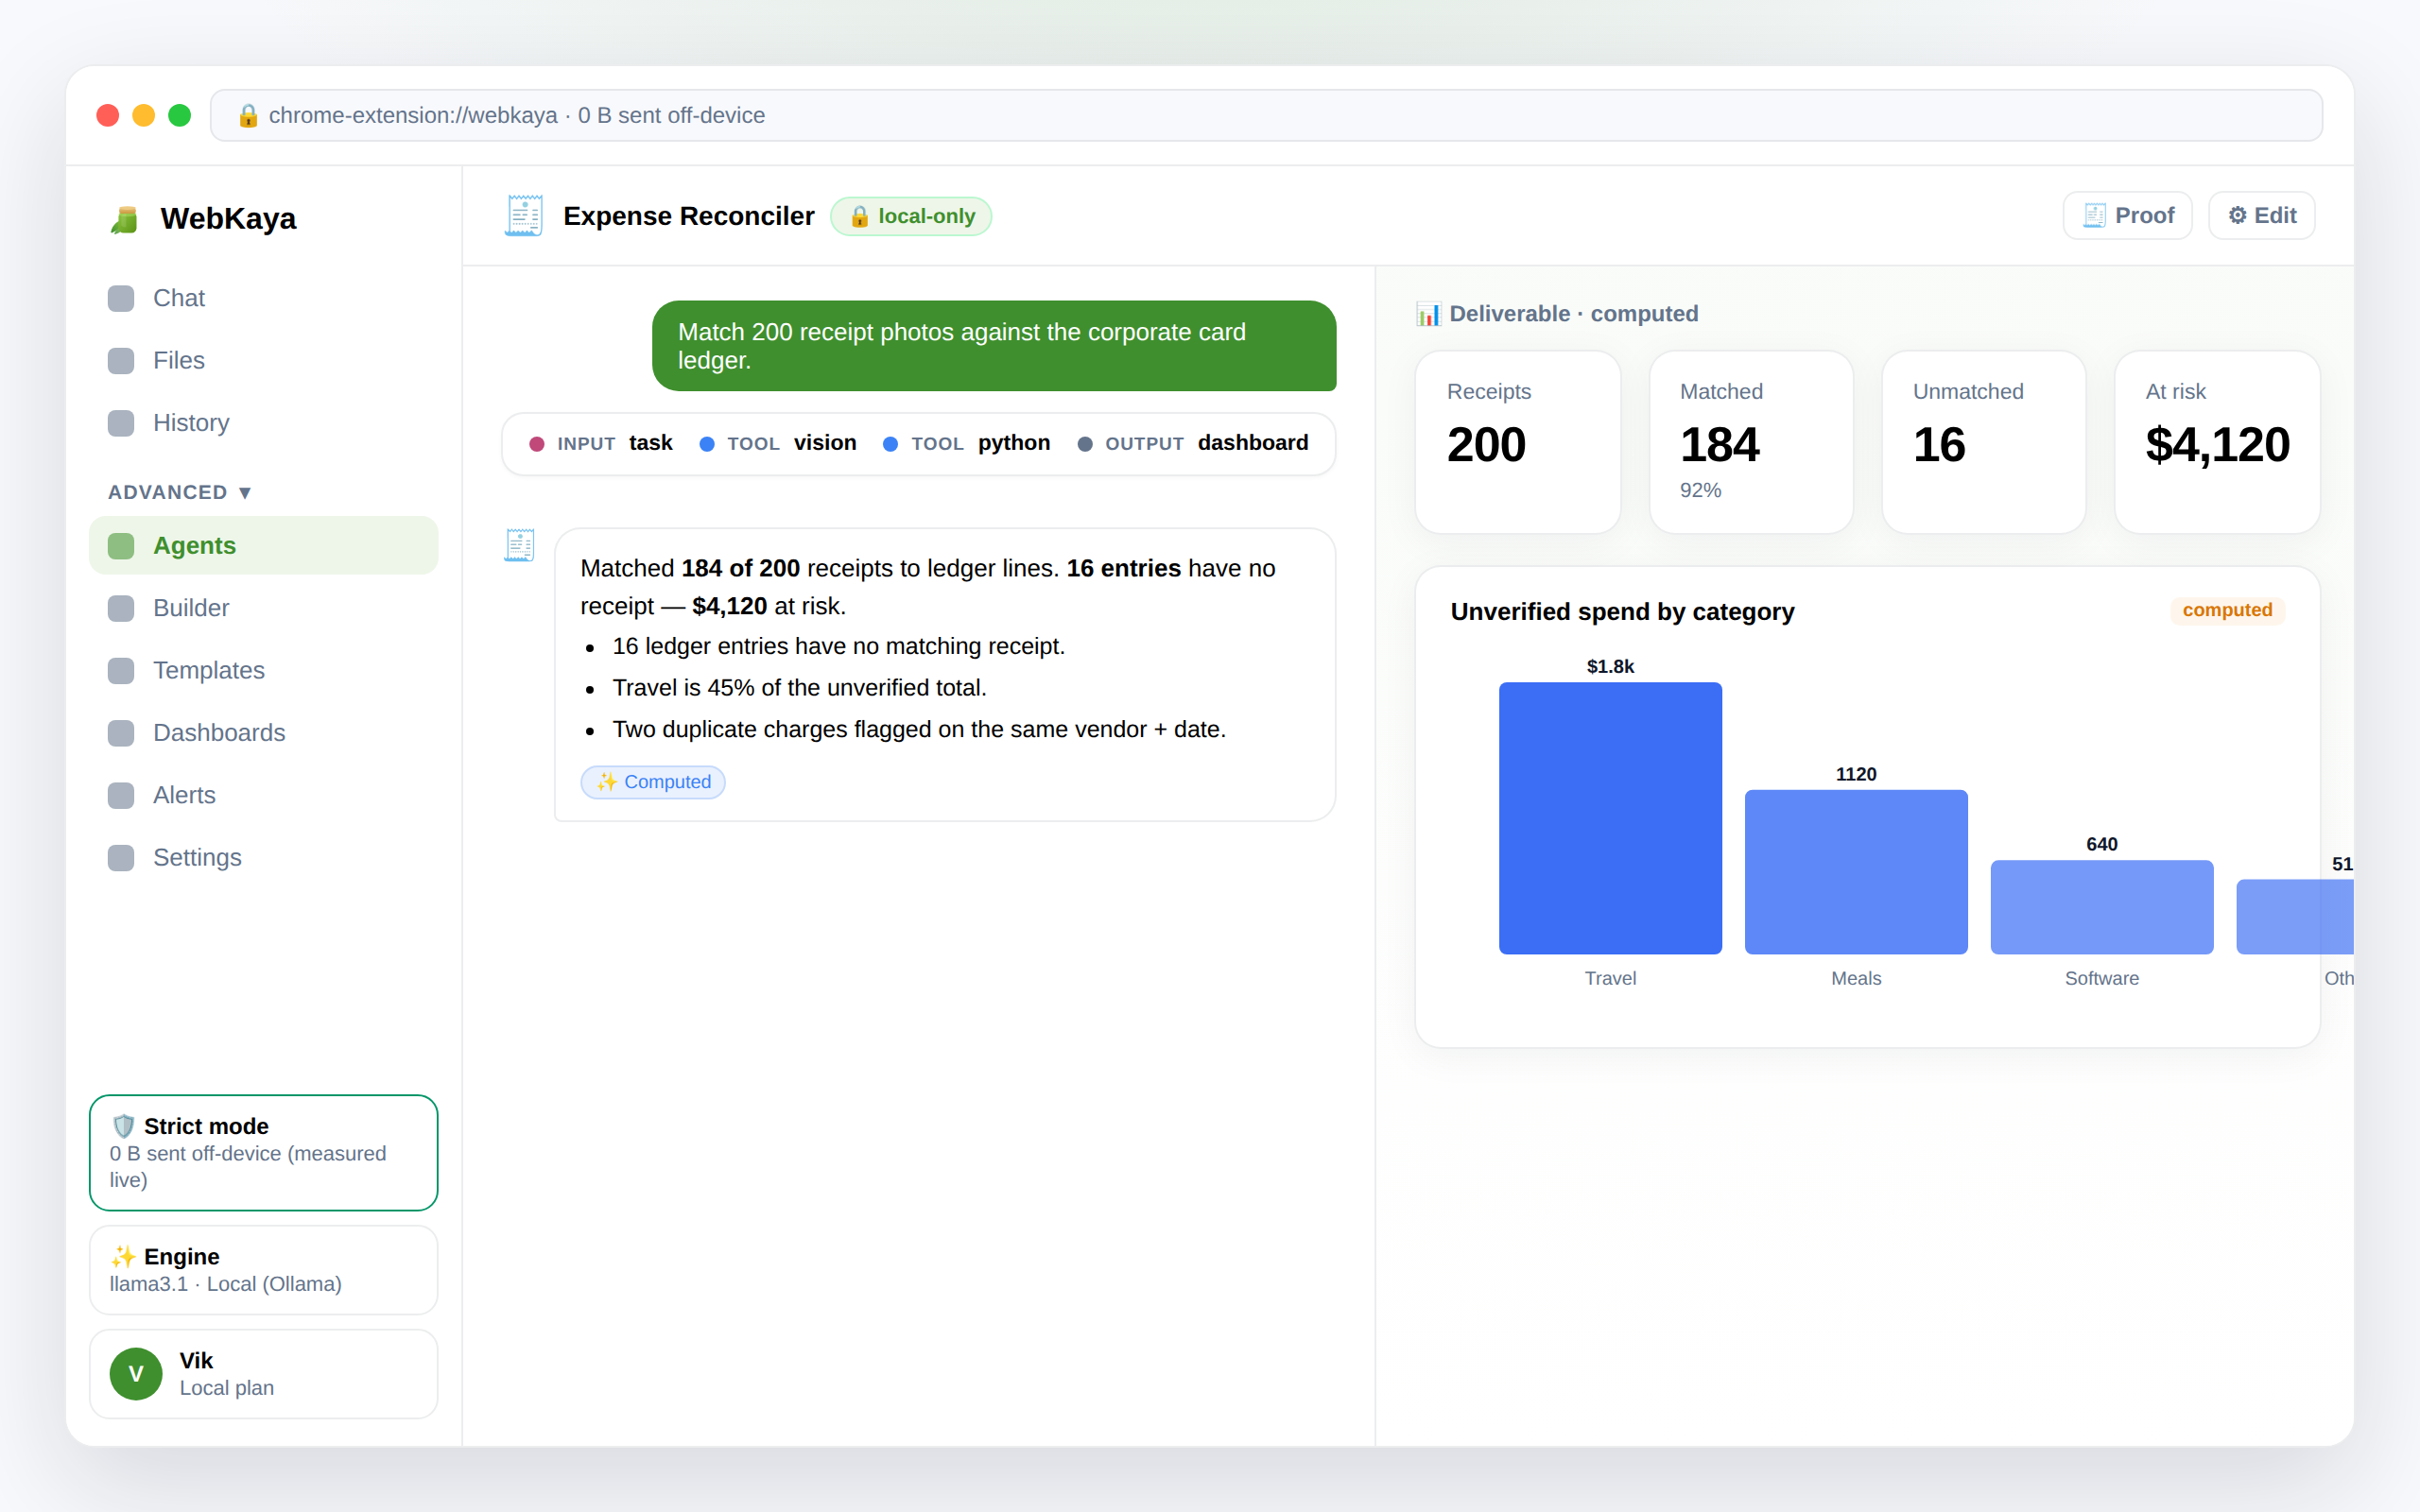The height and width of the screenshot is (1512, 2420).
Task: Click the Chat sidebar icon
Action: tap(121, 298)
